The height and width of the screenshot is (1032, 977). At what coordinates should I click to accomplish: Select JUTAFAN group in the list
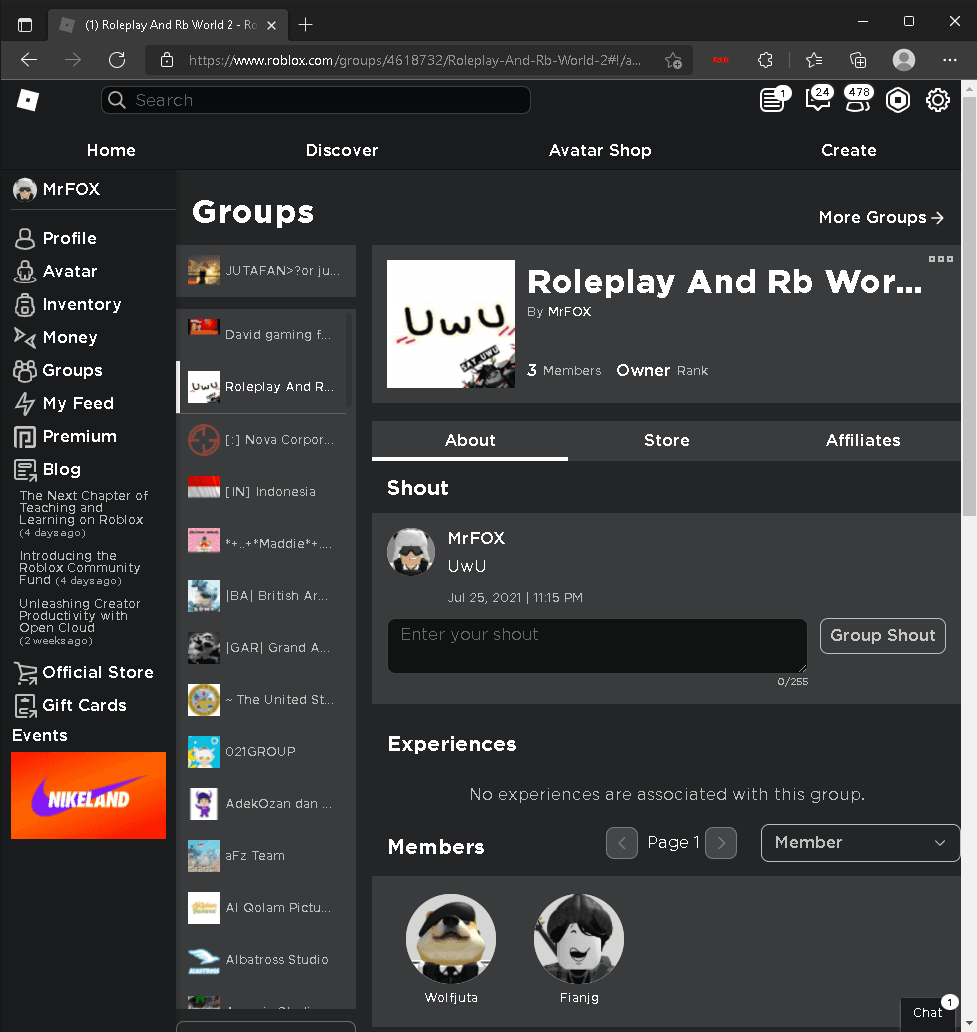[266, 271]
